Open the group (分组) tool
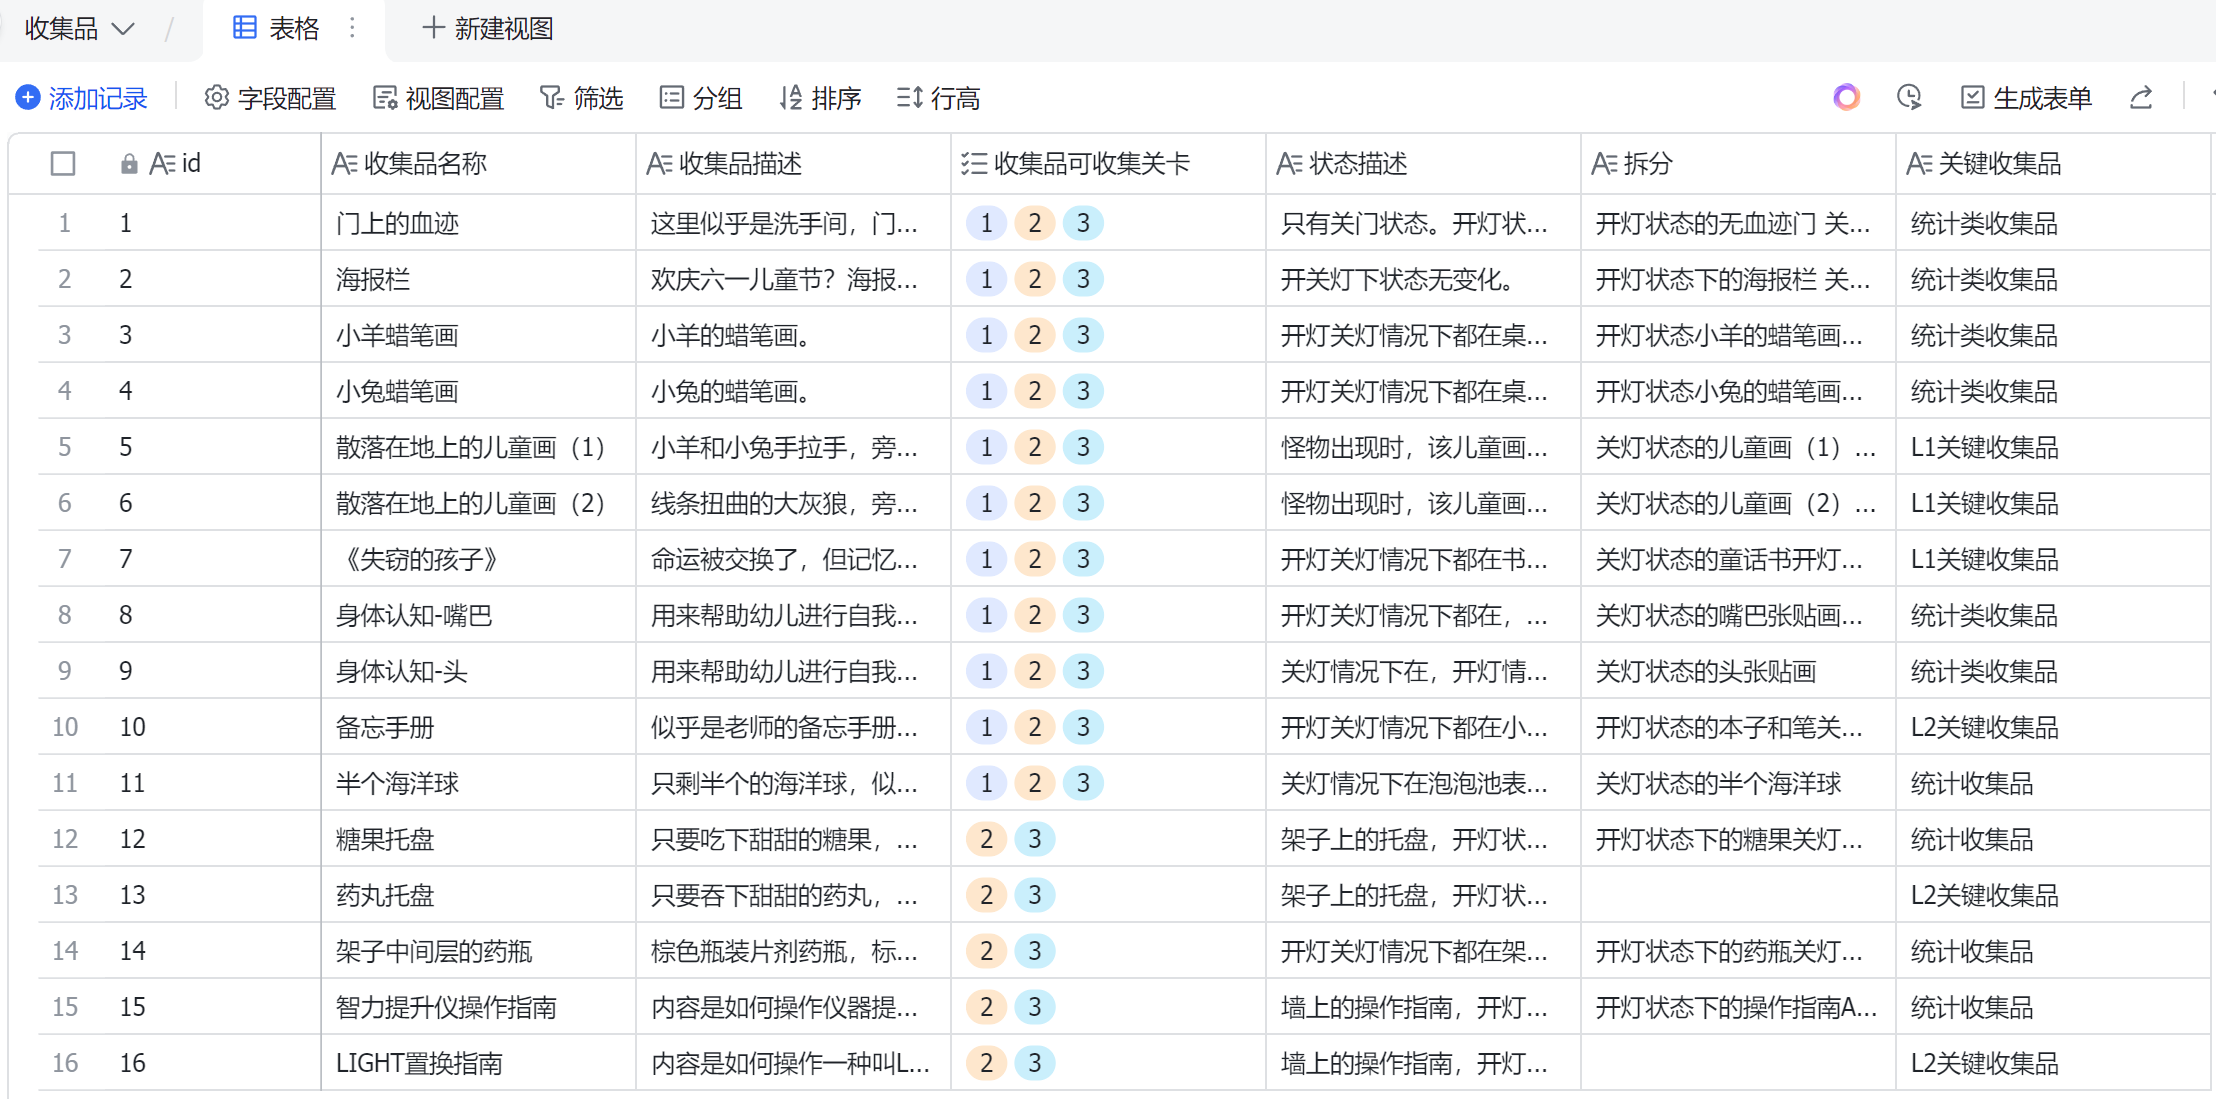This screenshot has width=2216, height=1099. (x=701, y=98)
